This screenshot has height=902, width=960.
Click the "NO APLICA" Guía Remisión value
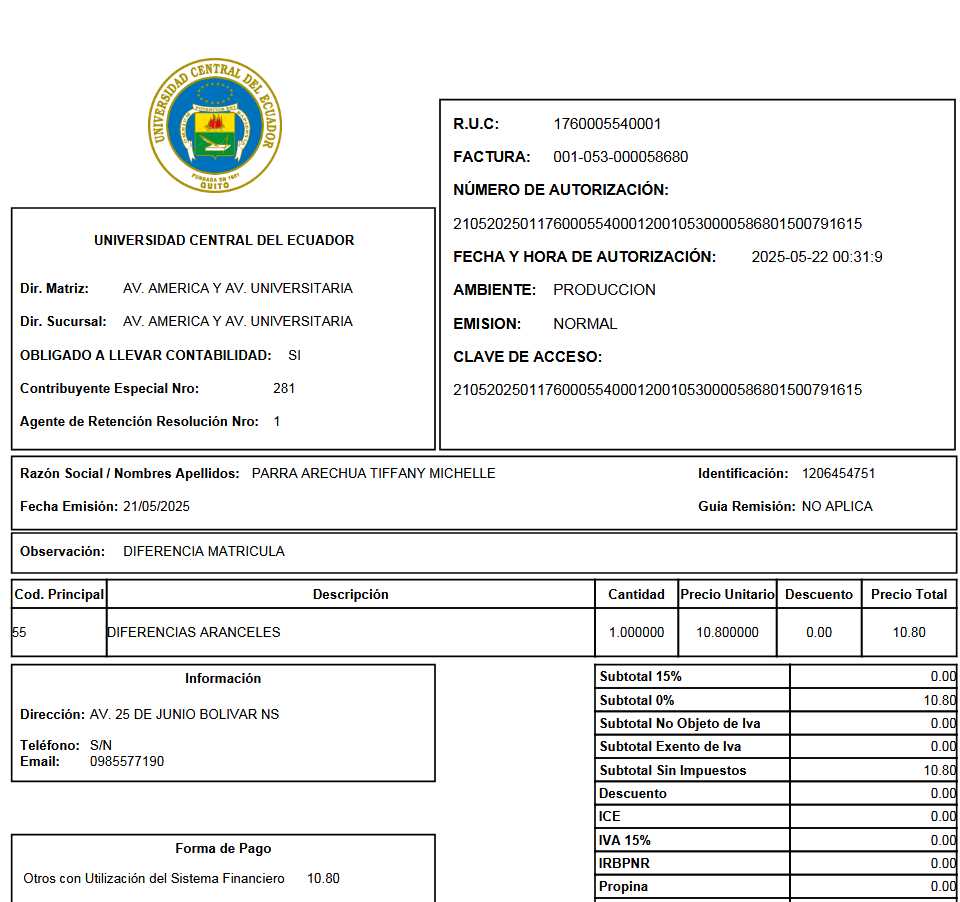pyautogui.click(x=837, y=506)
